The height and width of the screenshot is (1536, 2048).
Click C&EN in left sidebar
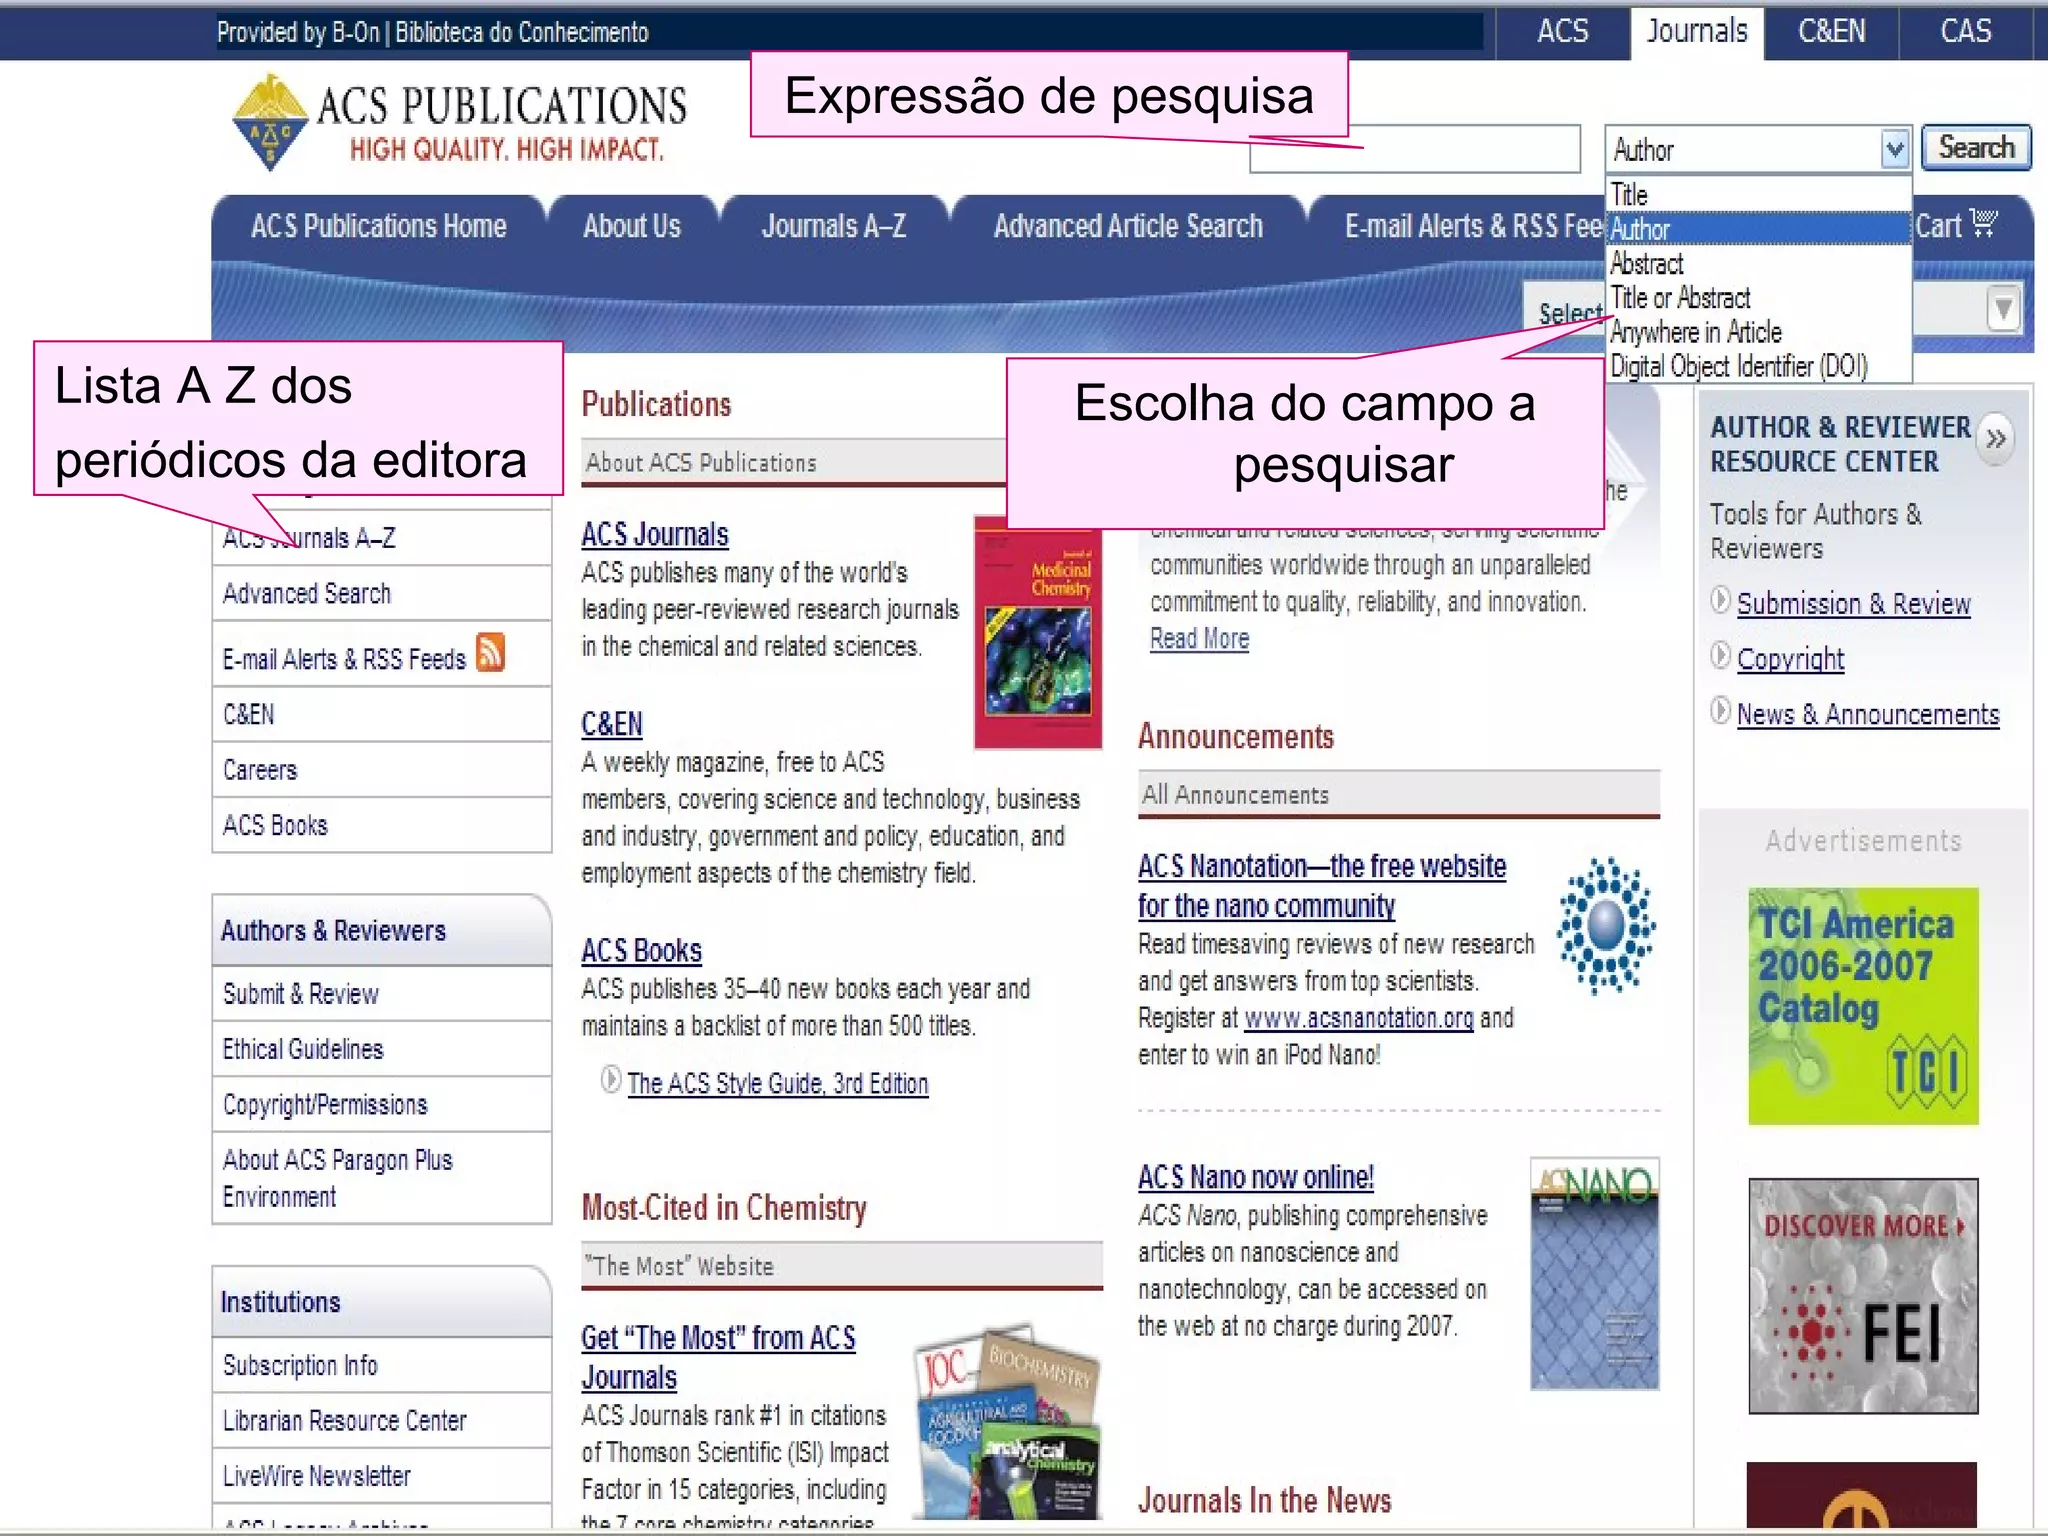382,715
